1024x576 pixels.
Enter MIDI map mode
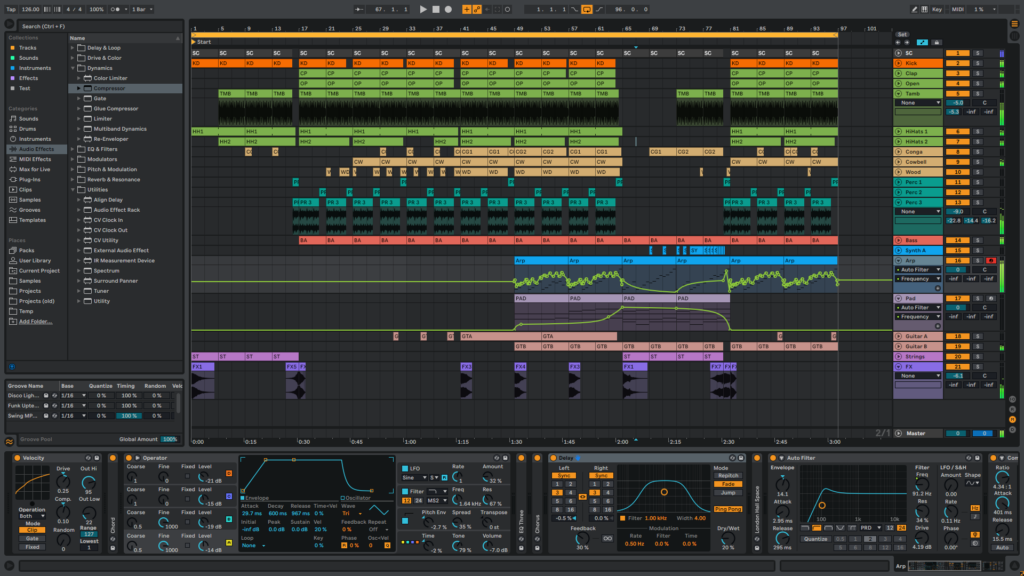(958, 9)
